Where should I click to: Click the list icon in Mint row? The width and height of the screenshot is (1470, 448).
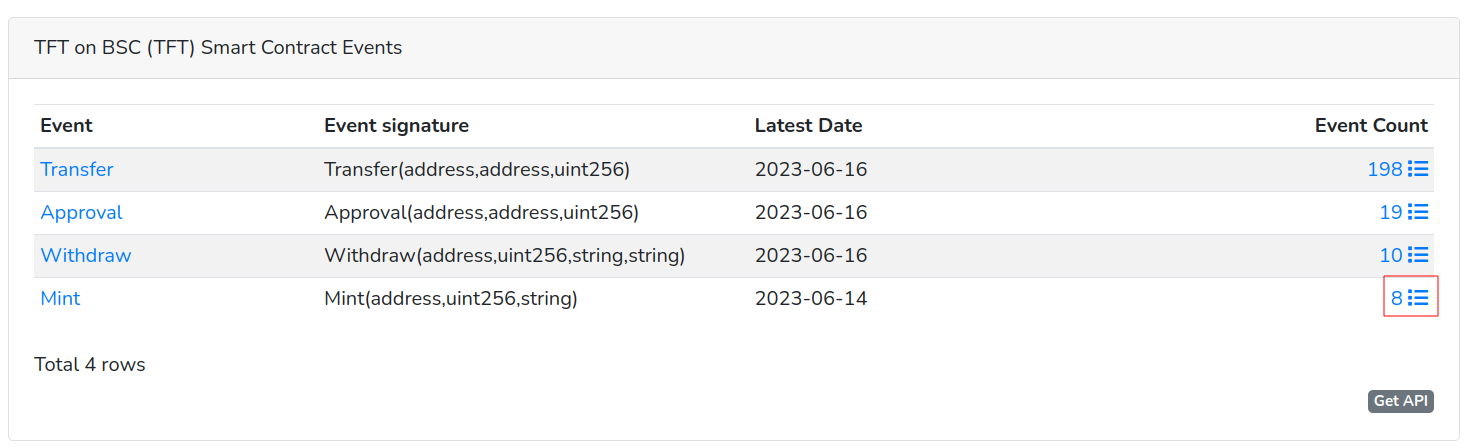[1418, 298]
